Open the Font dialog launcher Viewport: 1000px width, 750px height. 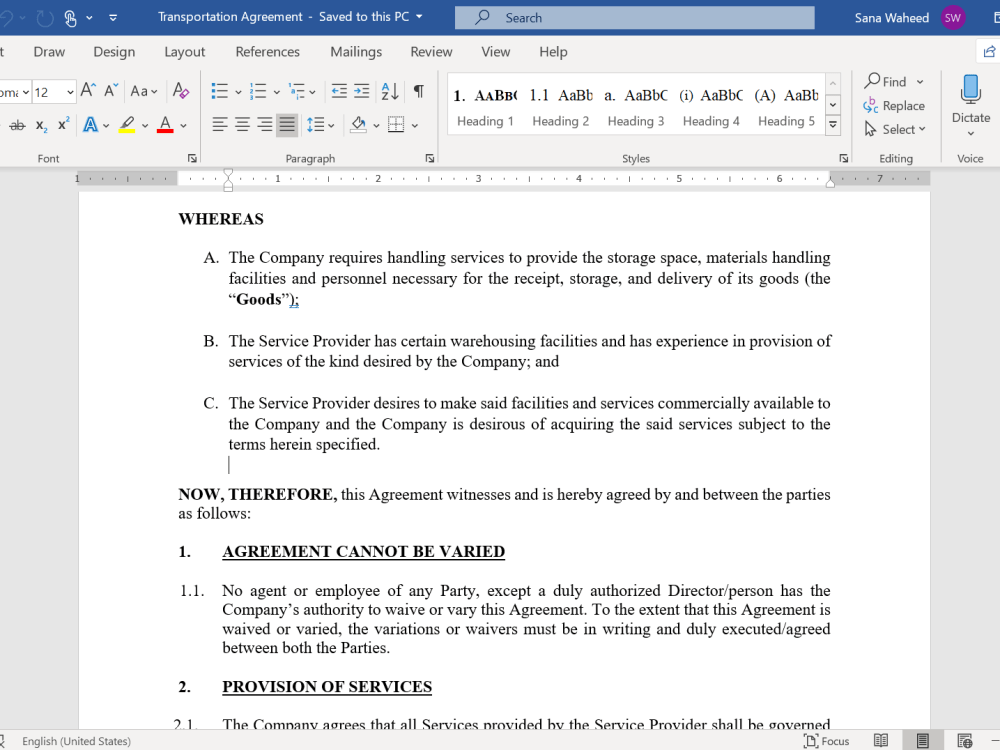coord(192,158)
